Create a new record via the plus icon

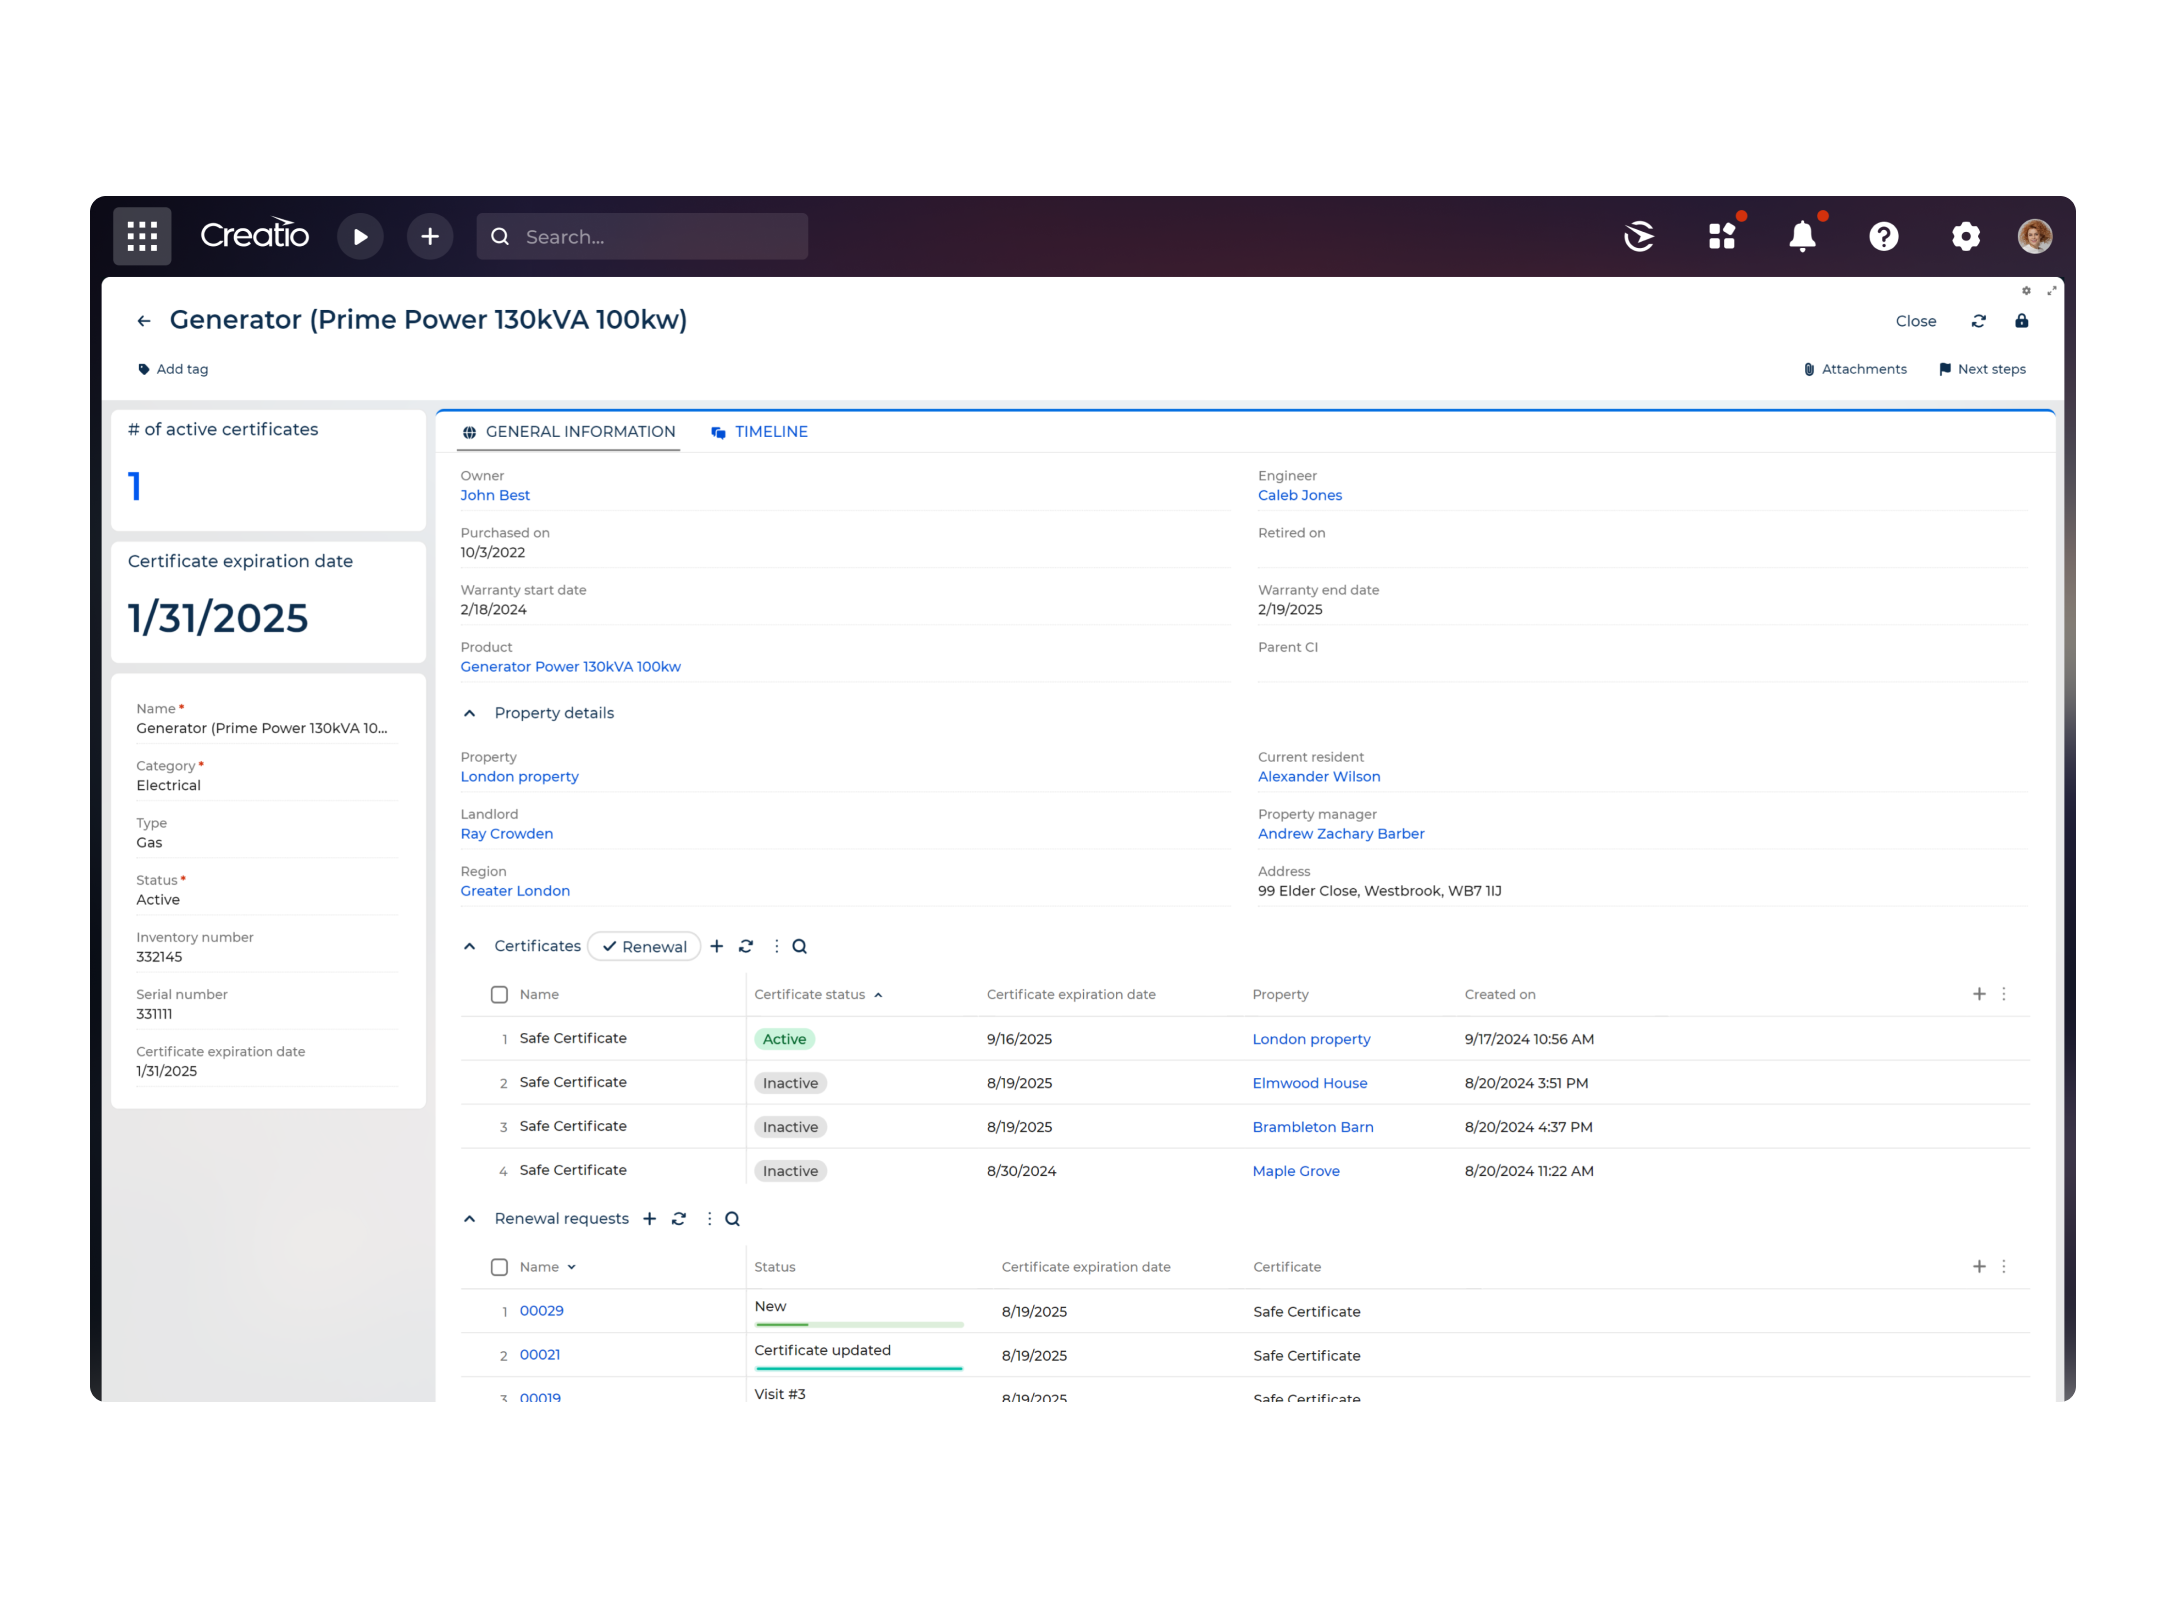[x=430, y=236]
